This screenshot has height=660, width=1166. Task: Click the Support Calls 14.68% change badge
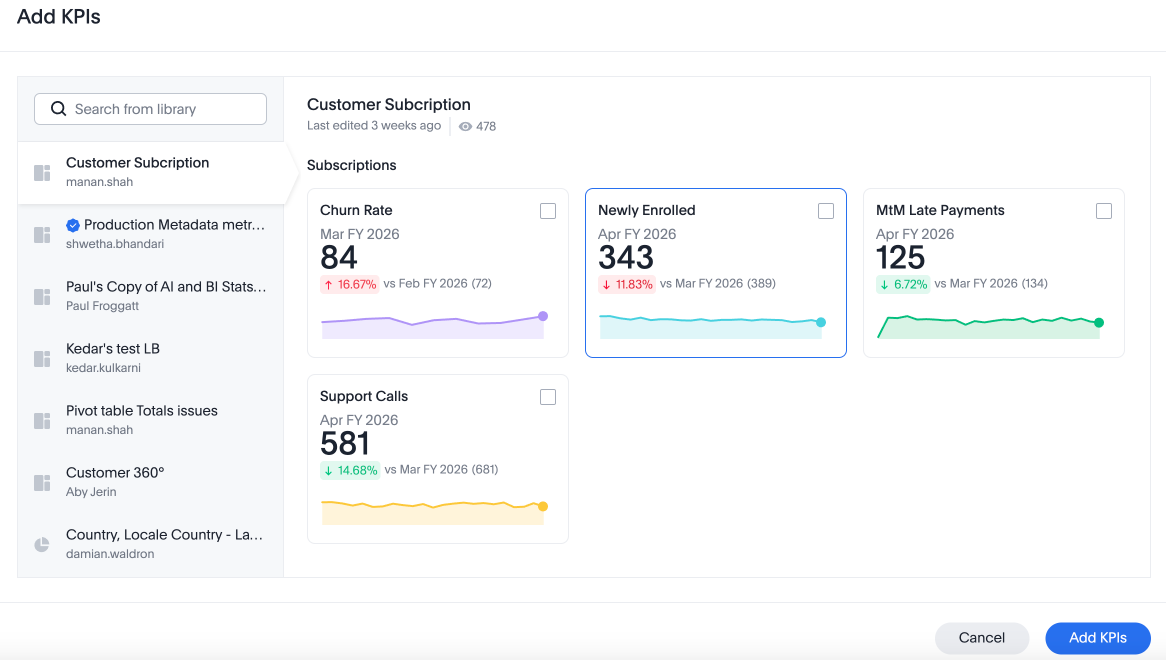pyautogui.click(x=350, y=470)
